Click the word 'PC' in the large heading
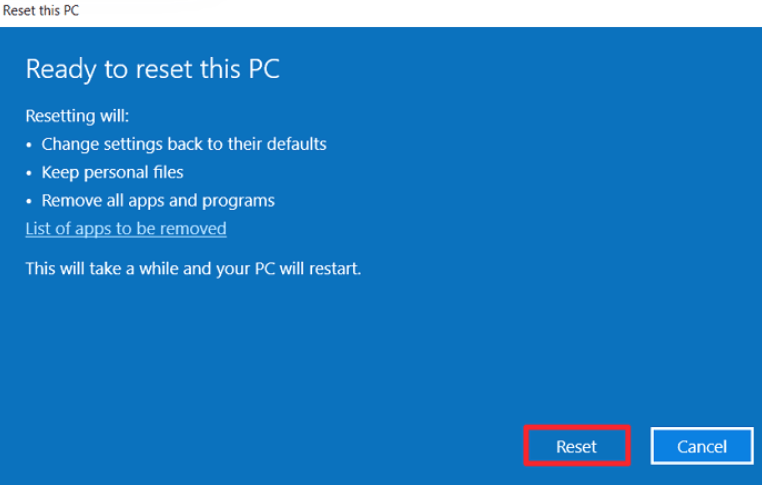The height and width of the screenshot is (485, 762). pos(264,69)
